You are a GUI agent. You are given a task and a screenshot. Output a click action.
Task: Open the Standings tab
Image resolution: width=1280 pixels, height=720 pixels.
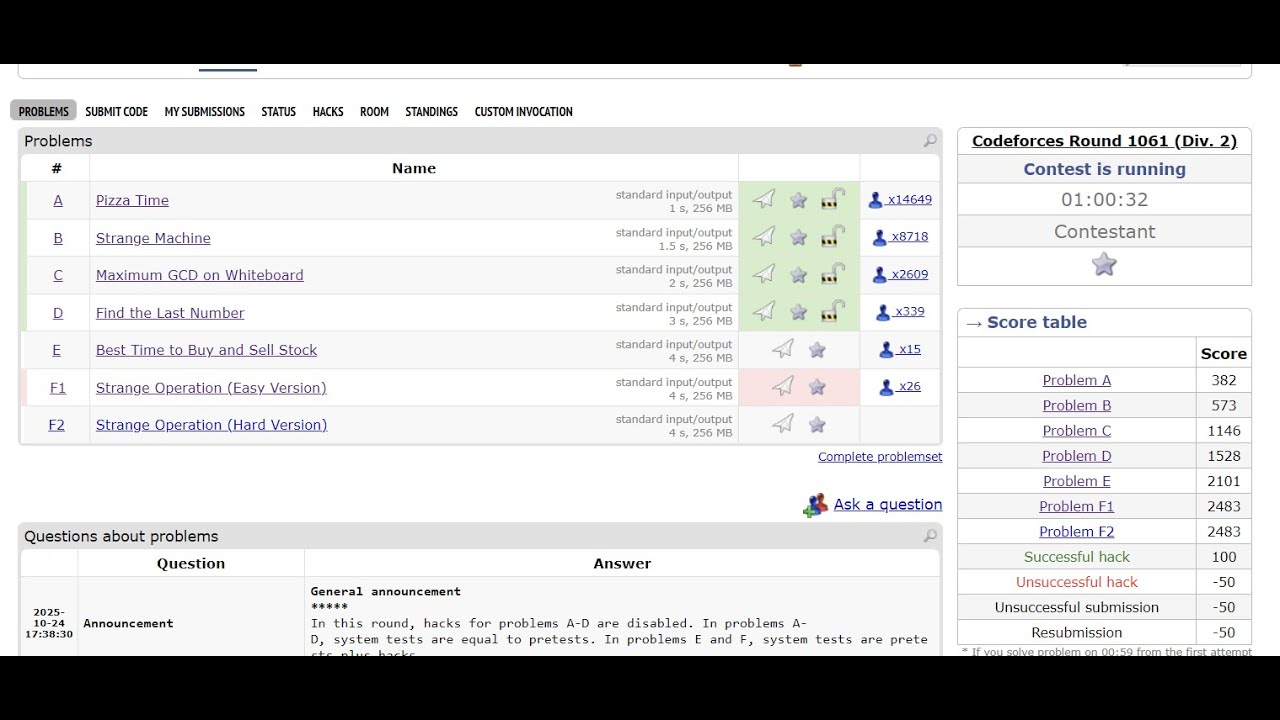(x=431, y=111)
